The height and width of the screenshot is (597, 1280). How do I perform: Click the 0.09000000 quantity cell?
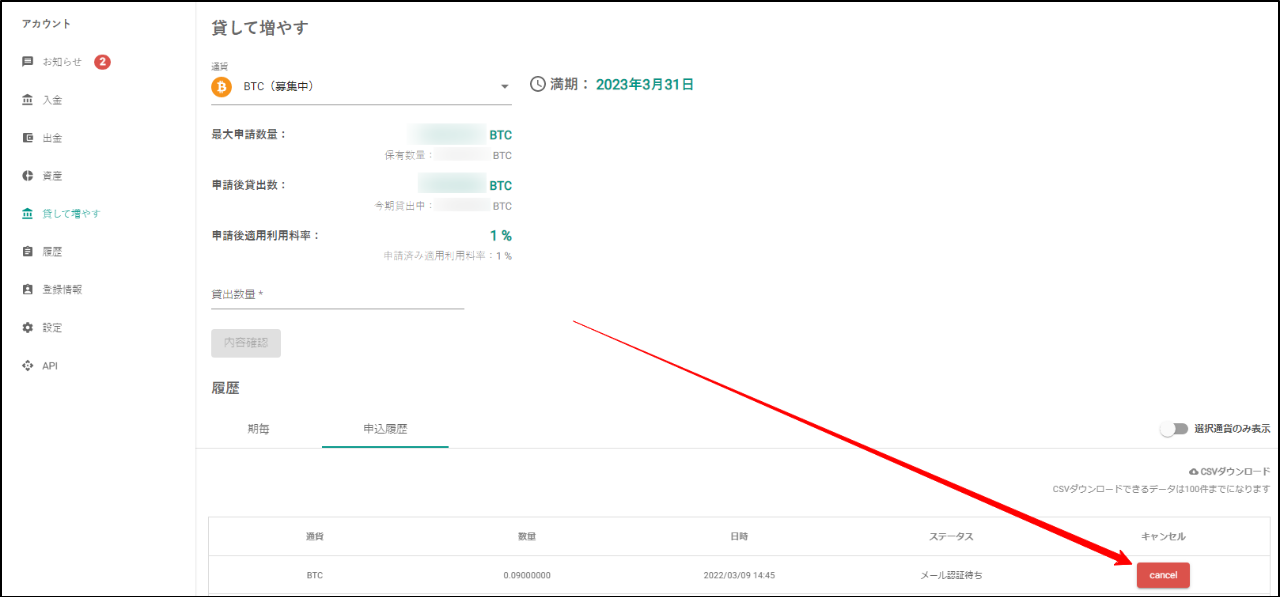click(x=527, y=576)
